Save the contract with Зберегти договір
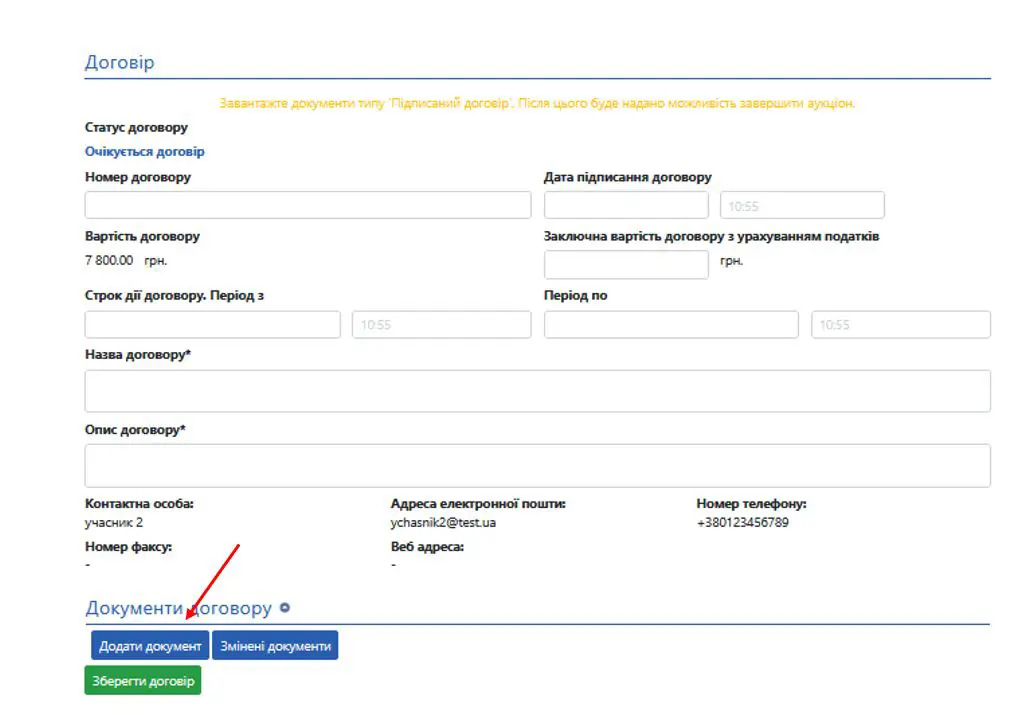The image size is (1020, 715). (x=142, y=681)
